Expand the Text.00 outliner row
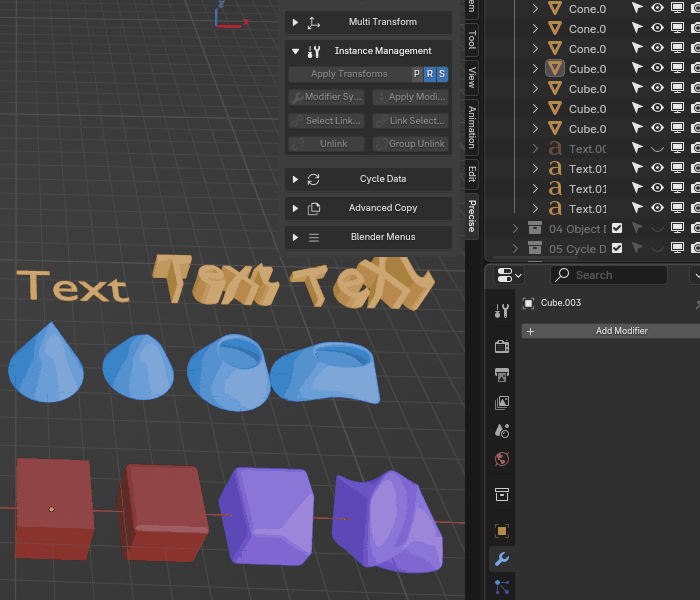The width and height of the screenshot is (700, 600). pos(535,149)
